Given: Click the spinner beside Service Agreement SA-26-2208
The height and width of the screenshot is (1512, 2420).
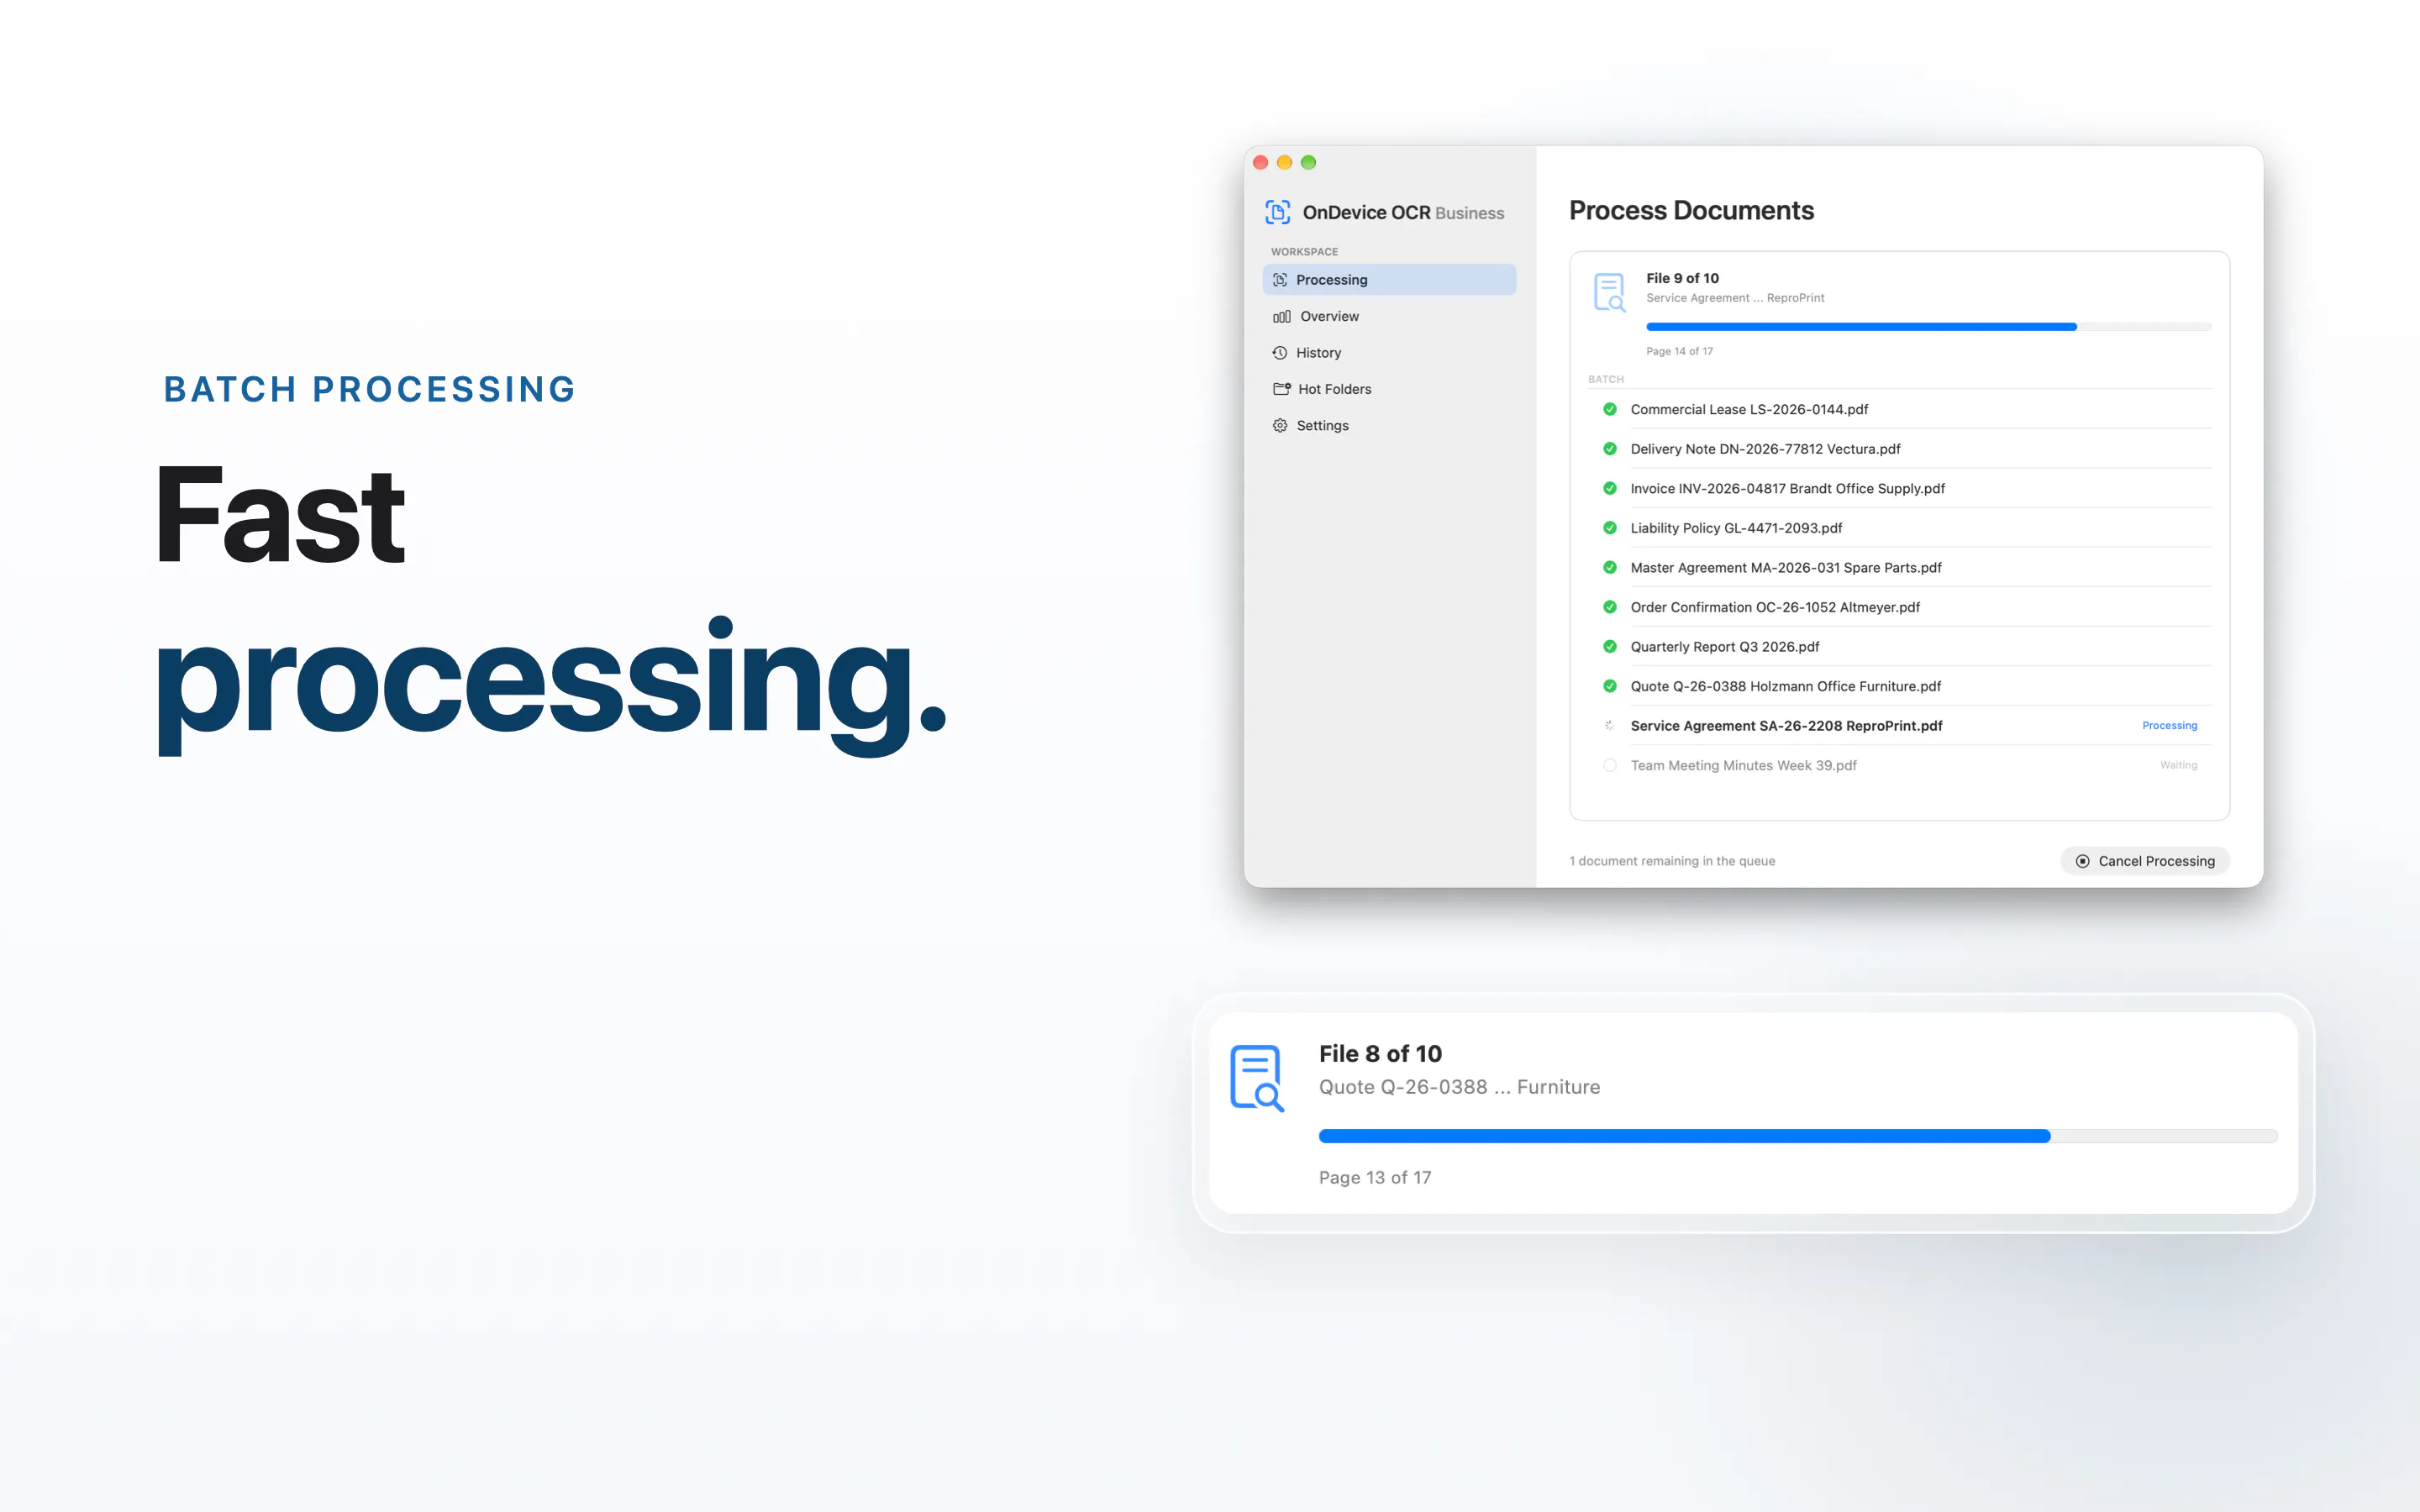Looking at the screenshot, I should click(x=1610, y=726).
